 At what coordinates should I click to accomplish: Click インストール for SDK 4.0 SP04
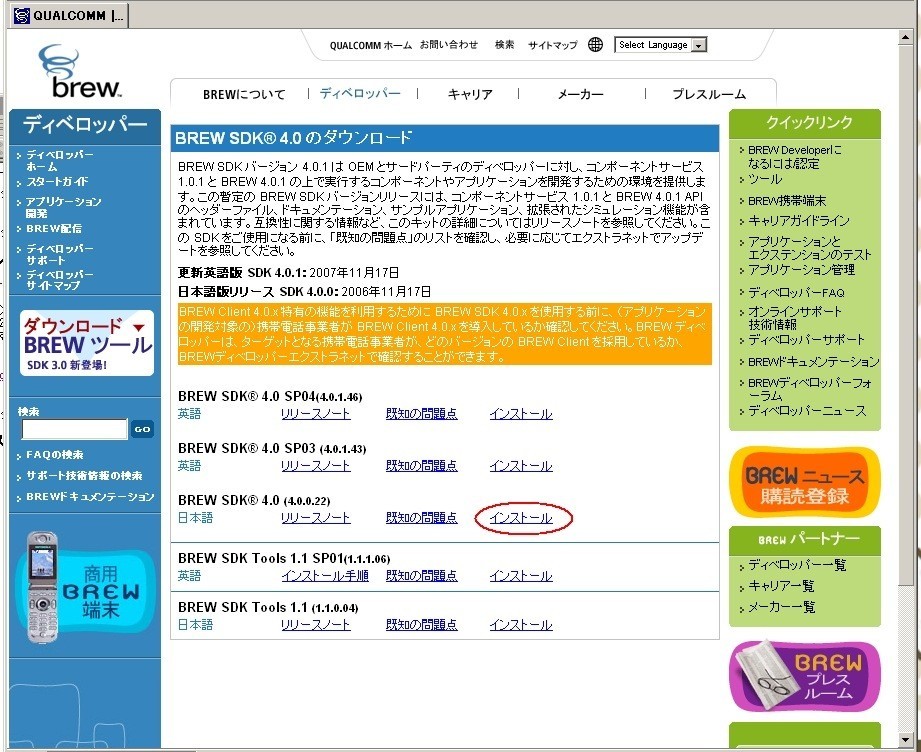(x=521, y=414)
